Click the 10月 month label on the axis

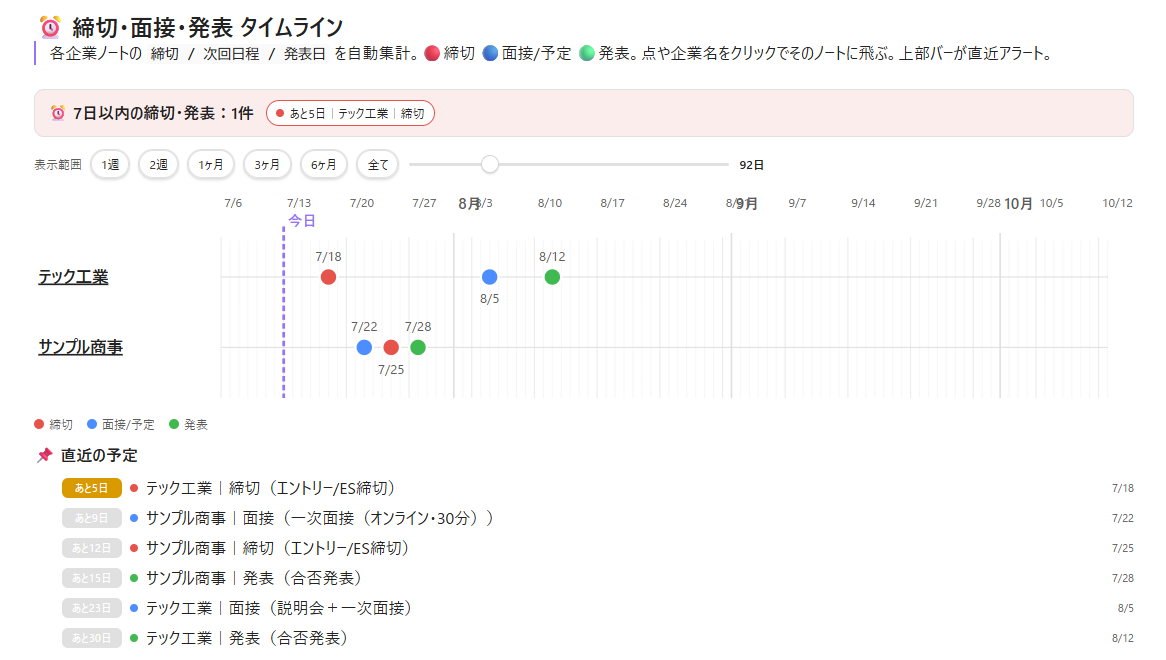[1018, 204]
